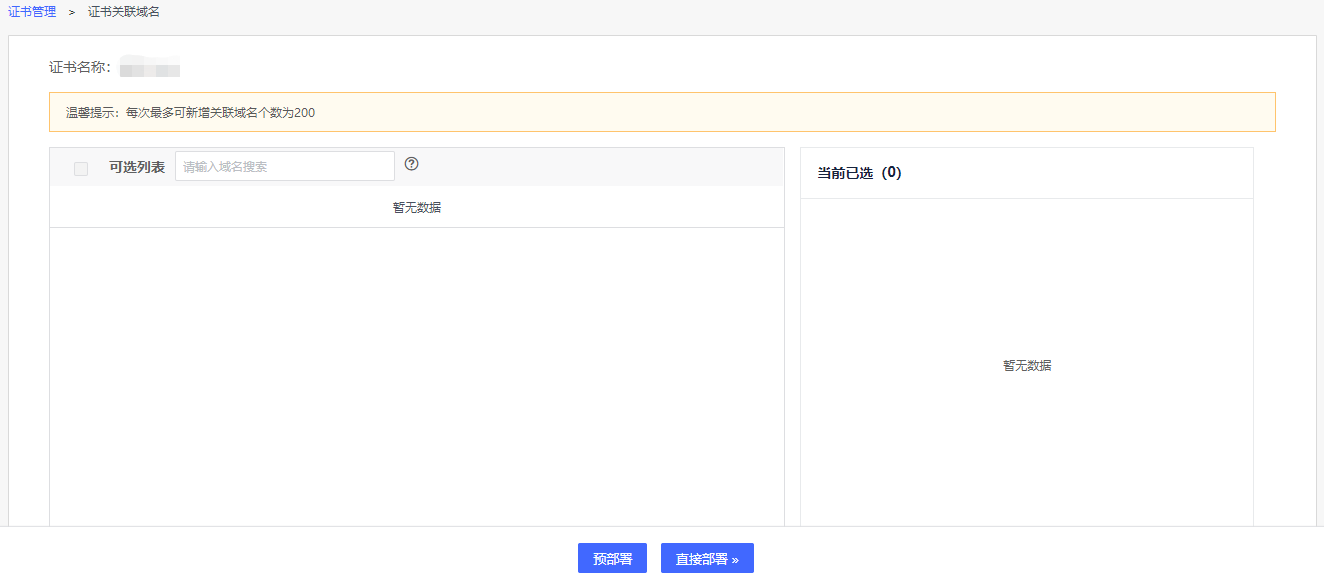Click the 可选列表 column title
1324x579 pixels.
click(137, 167)
